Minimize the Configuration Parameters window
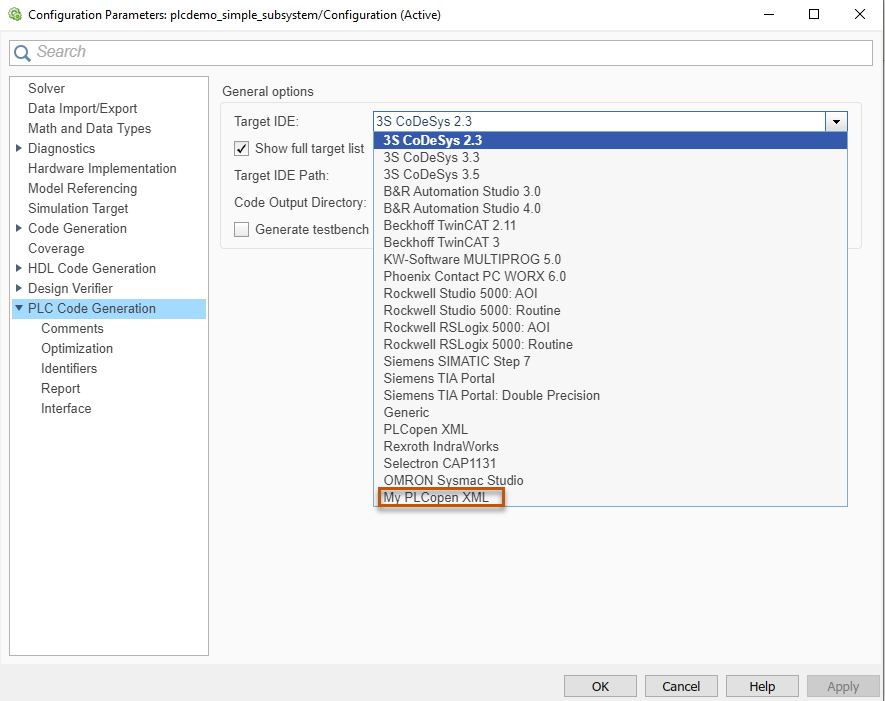The height and width of the screenshot is (701, 885). (x=769, y=14)
